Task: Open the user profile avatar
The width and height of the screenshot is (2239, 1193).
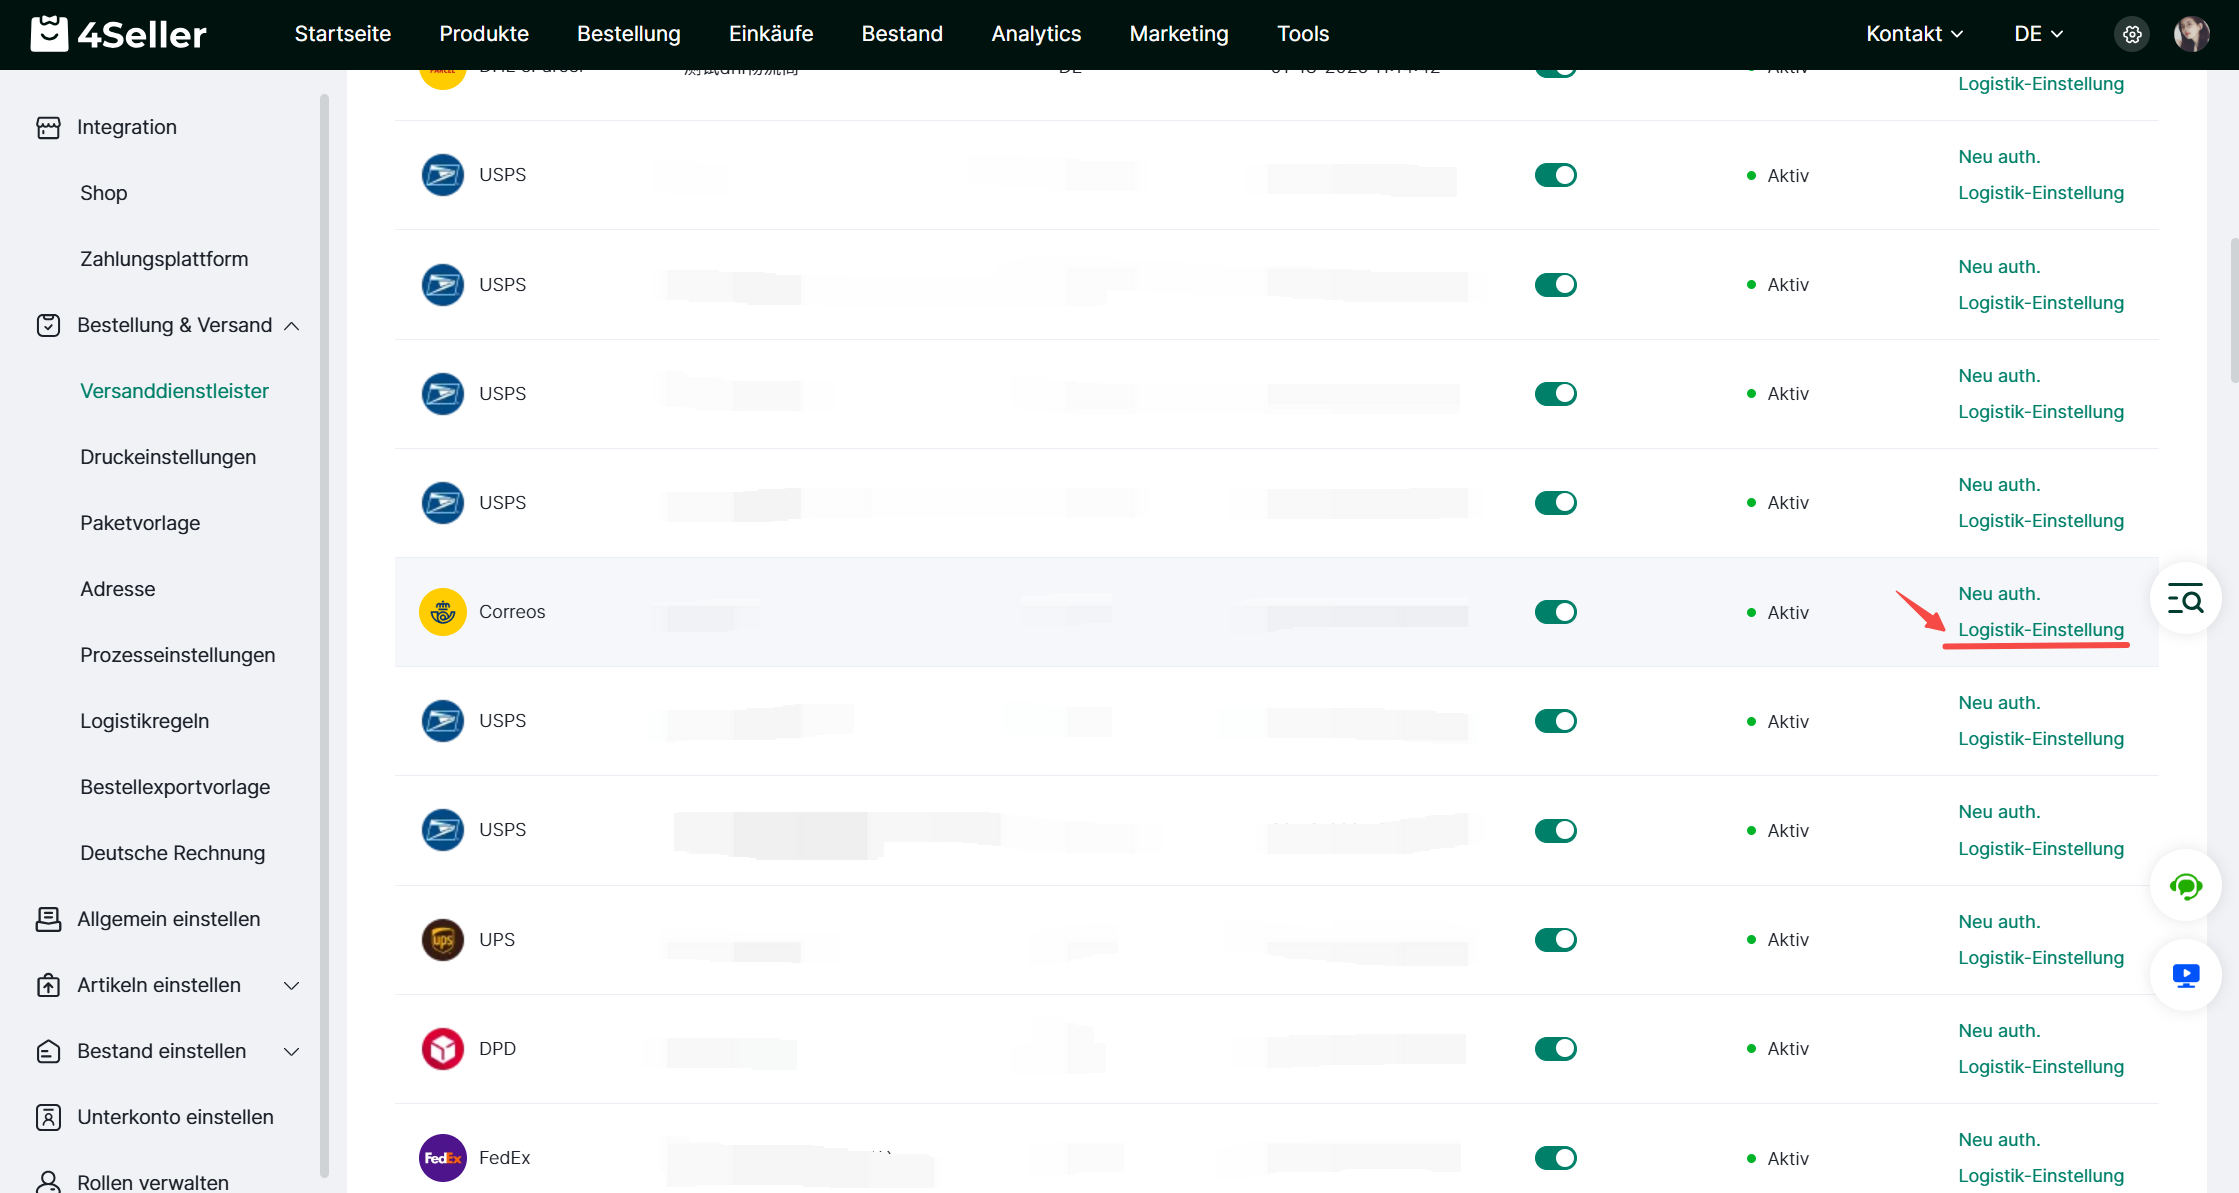Action: coord(2191,34)
